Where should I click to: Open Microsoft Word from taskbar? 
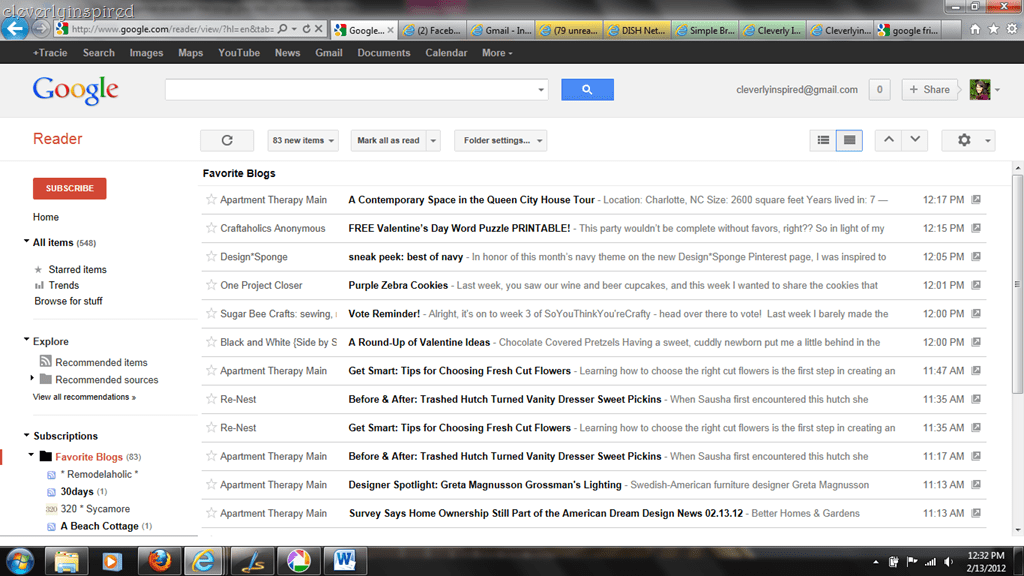coord(344,561)
